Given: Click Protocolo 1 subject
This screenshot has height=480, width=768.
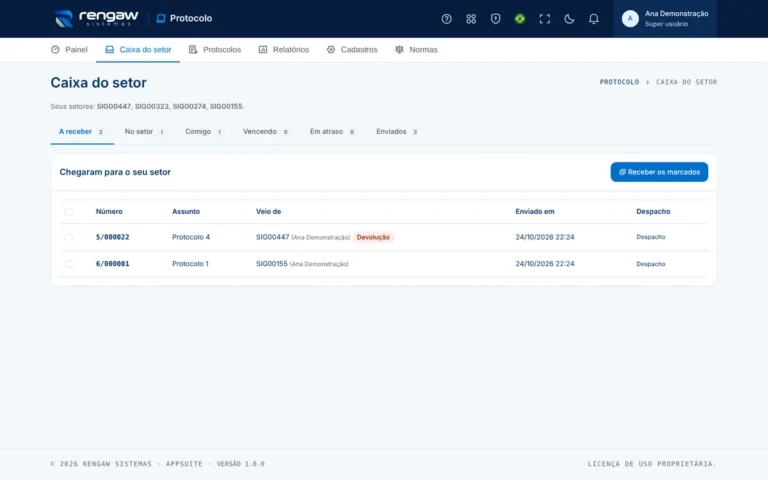Looking at the screenshot, I should tap(190, 264).
